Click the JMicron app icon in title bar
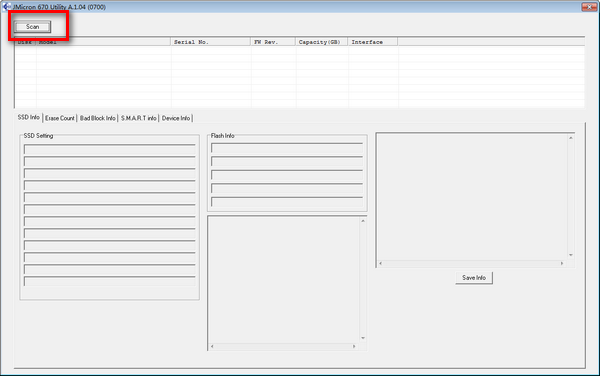Viewport: 600px width, 376px height. tap(6, 7)
